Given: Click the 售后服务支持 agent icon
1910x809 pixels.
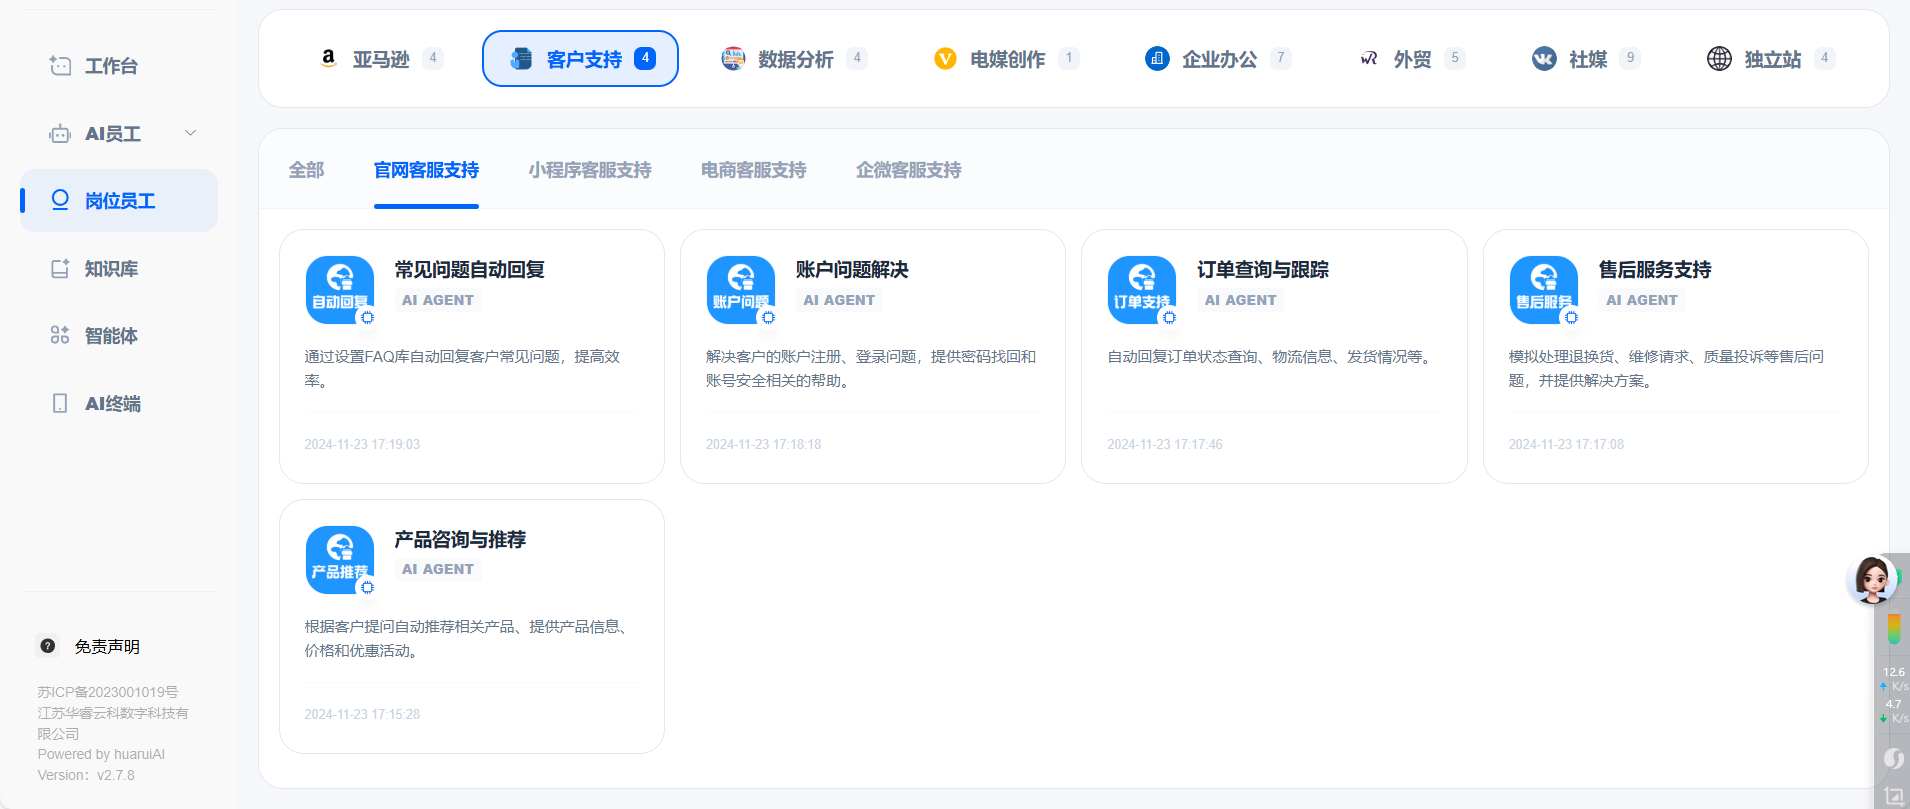Looking at the screenshot, I should coord(1544,289).
